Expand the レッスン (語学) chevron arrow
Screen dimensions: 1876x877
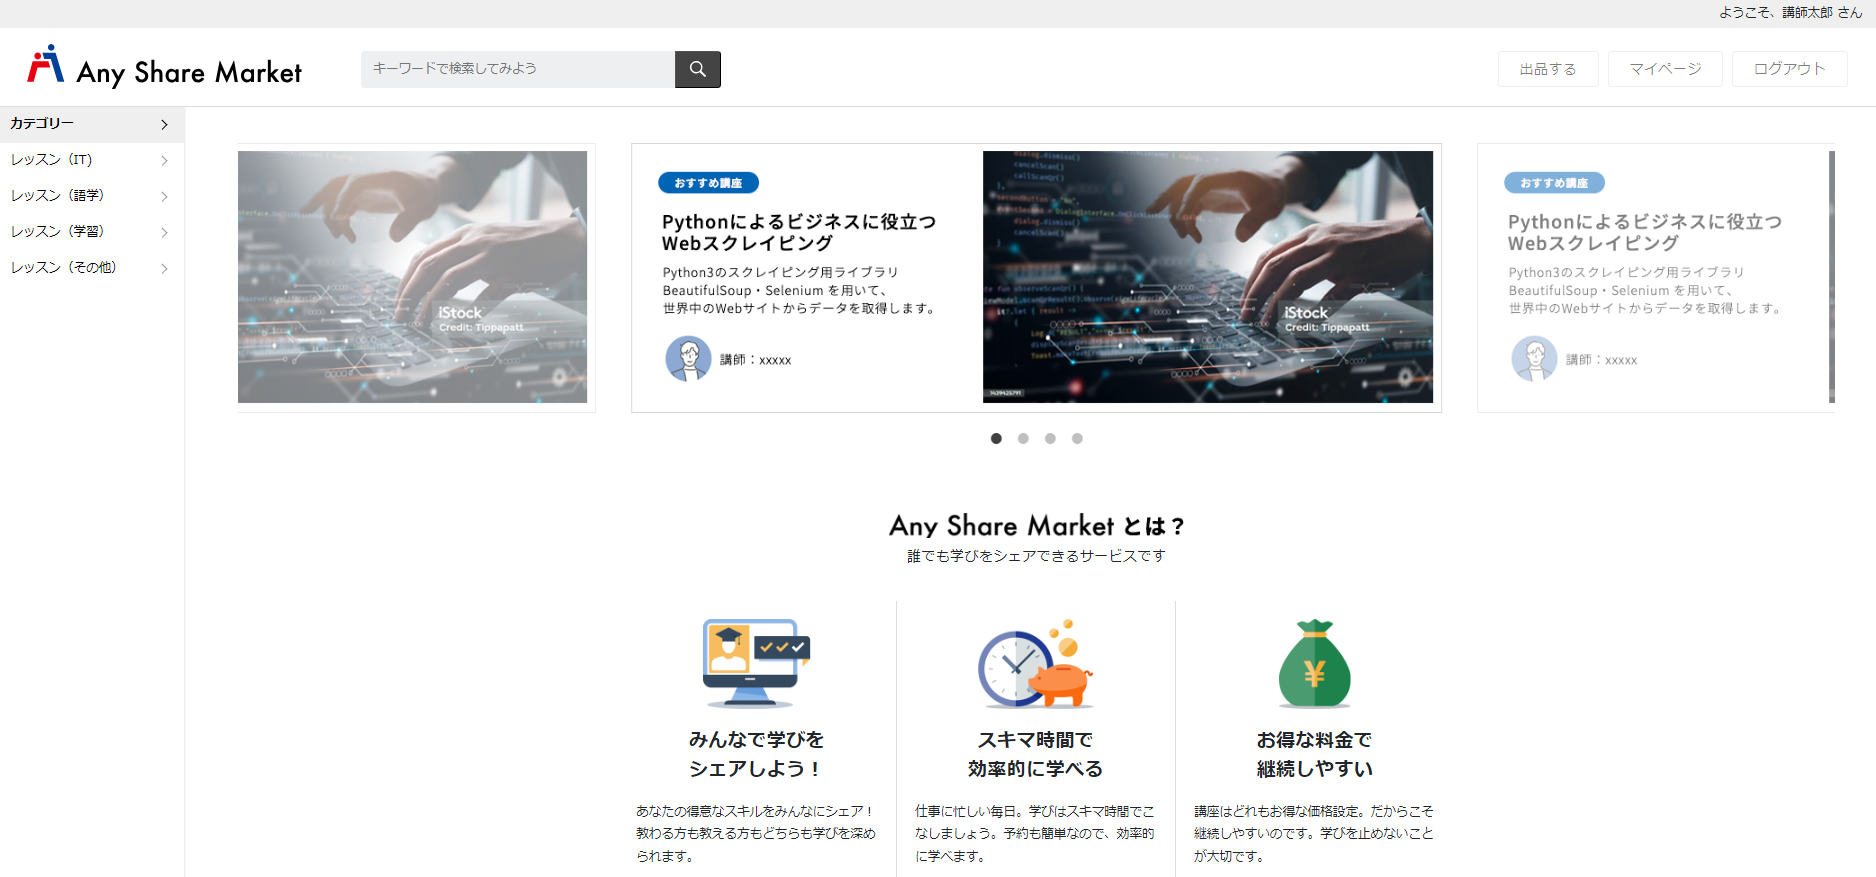(164, 196)
